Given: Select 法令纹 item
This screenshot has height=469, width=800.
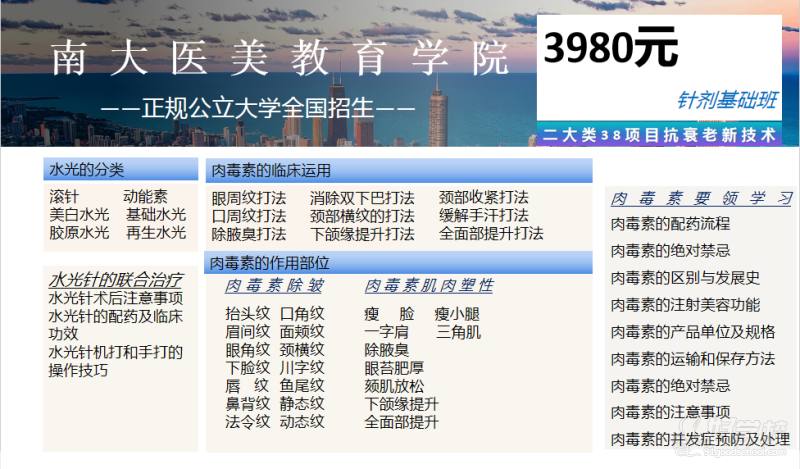Looking at the screenshot, I should (247, 422).
